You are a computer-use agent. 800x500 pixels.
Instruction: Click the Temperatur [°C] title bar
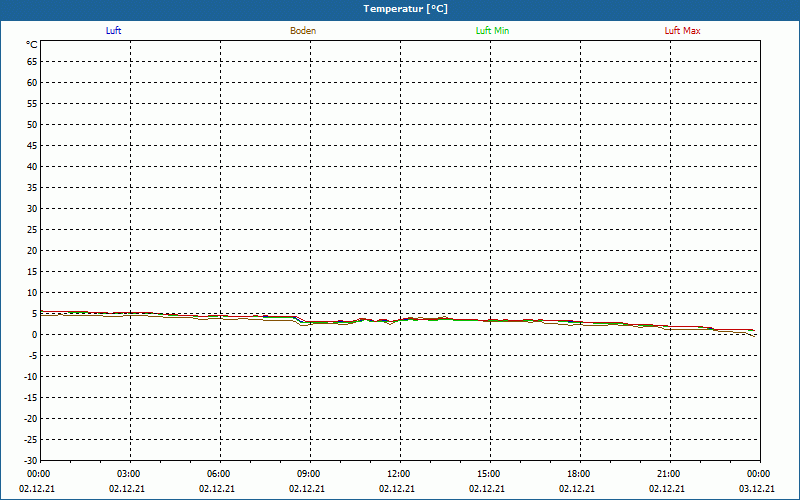pos(400,9)
